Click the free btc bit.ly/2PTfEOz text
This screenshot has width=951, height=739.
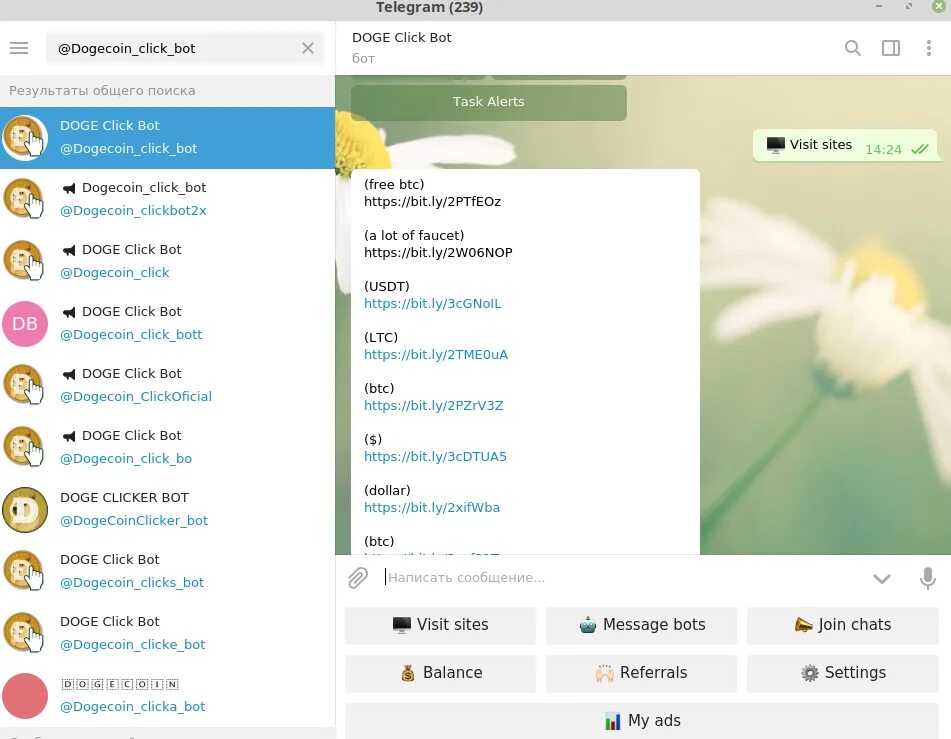432,201
